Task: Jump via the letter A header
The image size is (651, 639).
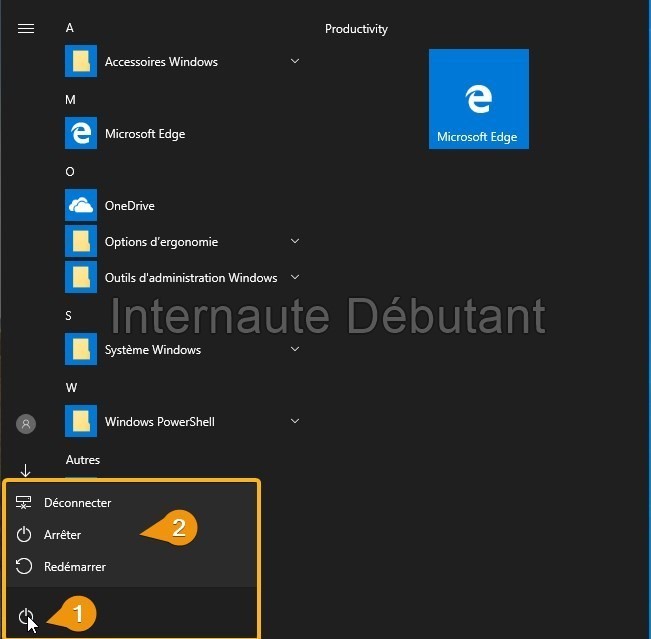Action: pos(70,28)
